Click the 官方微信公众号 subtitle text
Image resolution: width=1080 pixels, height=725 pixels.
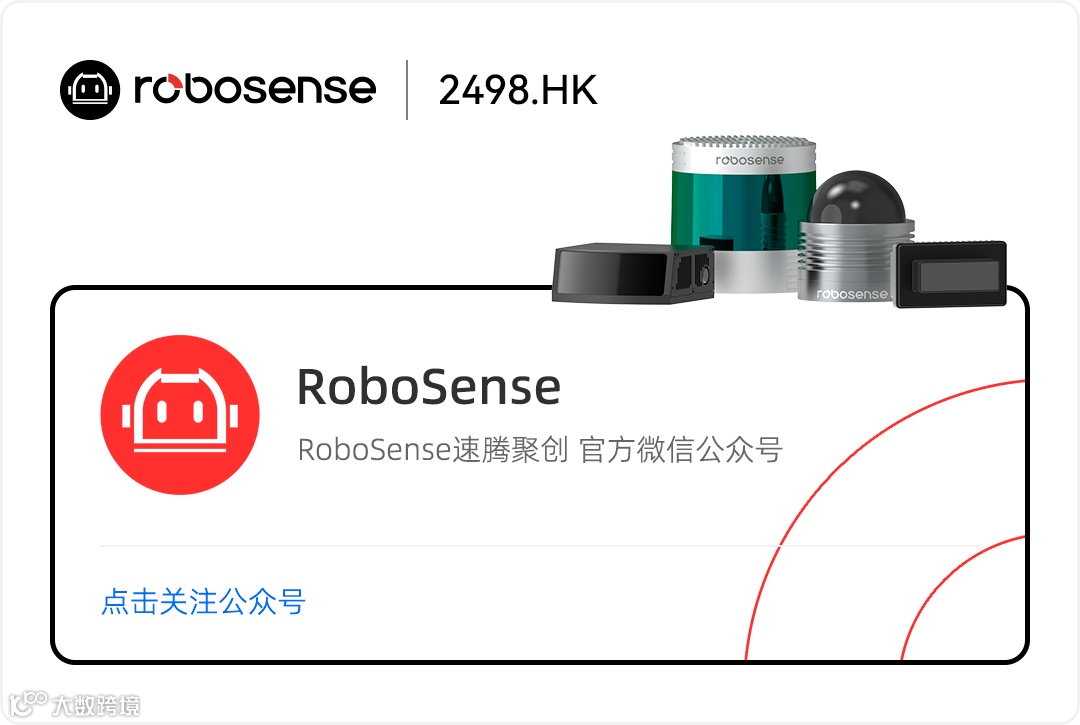(x=681, y=450)
